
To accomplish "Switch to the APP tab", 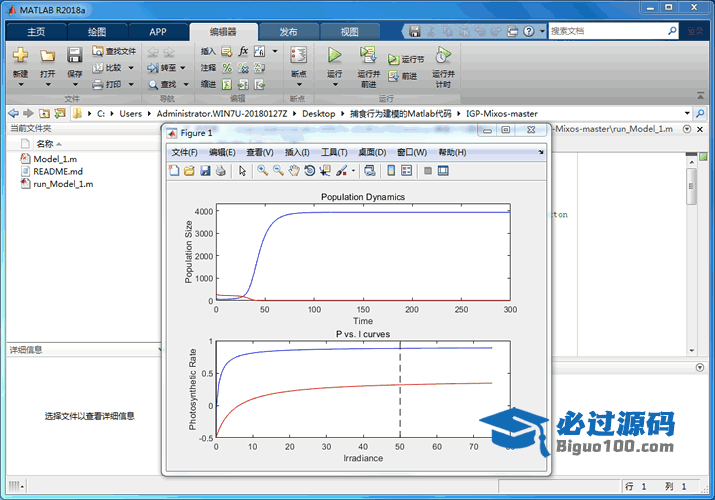I will [158, 31].
